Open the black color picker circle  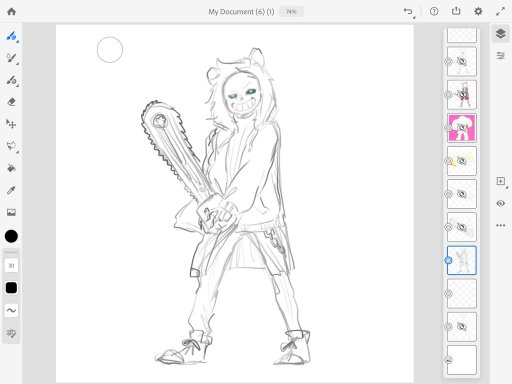11,236
